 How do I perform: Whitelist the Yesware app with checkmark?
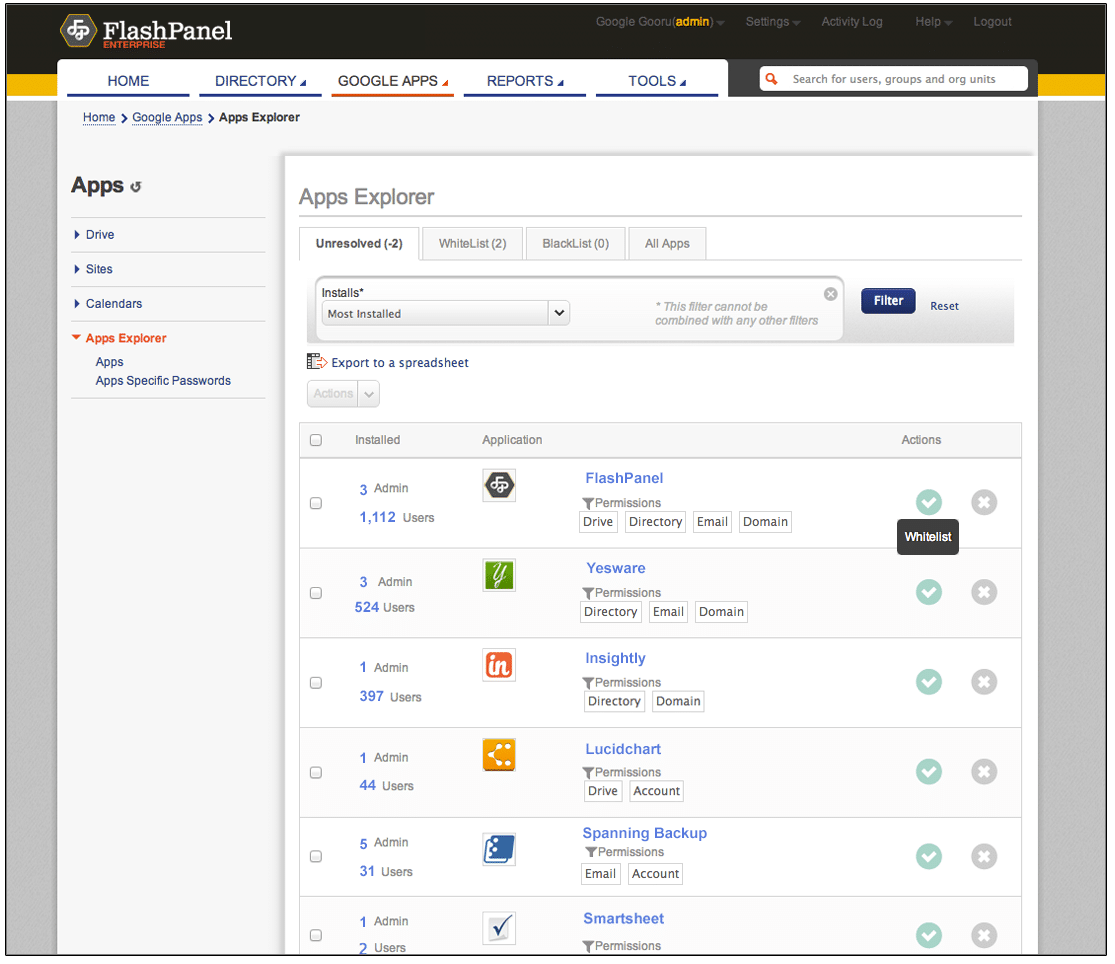point(929,592)
